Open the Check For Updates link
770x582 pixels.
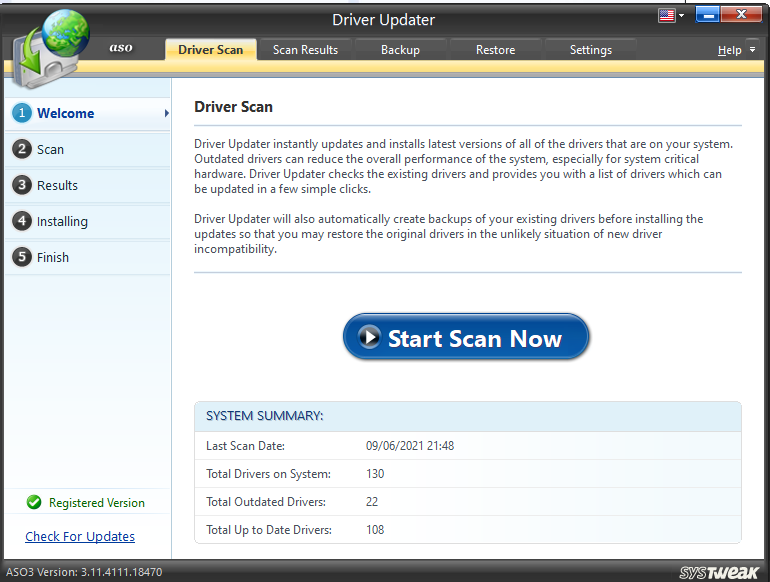tap(80, 536)
